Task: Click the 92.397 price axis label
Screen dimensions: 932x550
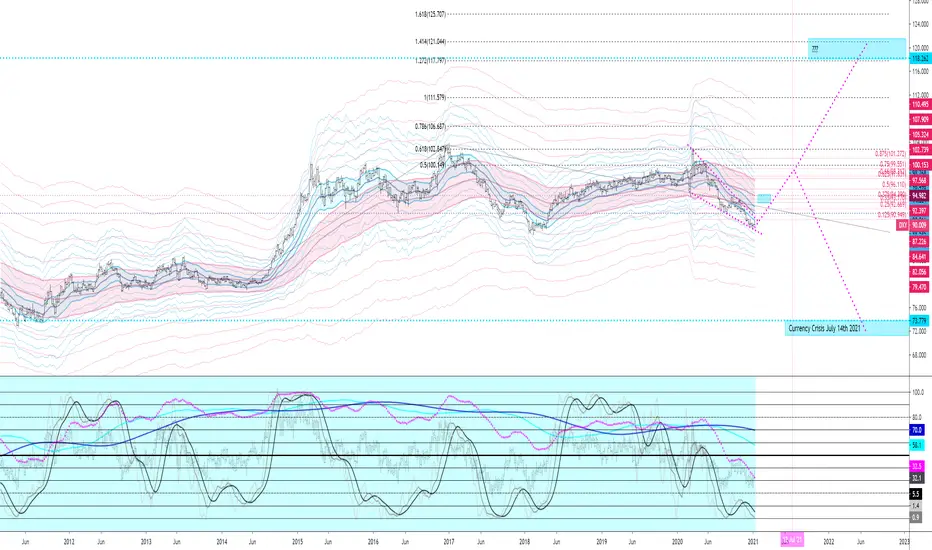Action: tap(919, 211)
